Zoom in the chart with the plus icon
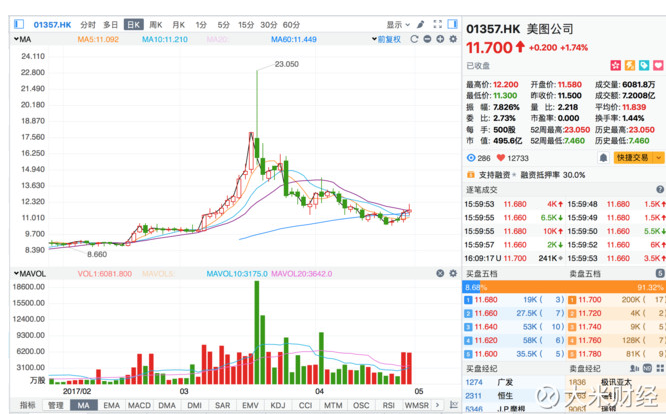This screenshot has height=418, width=666. tap(440, 39)
